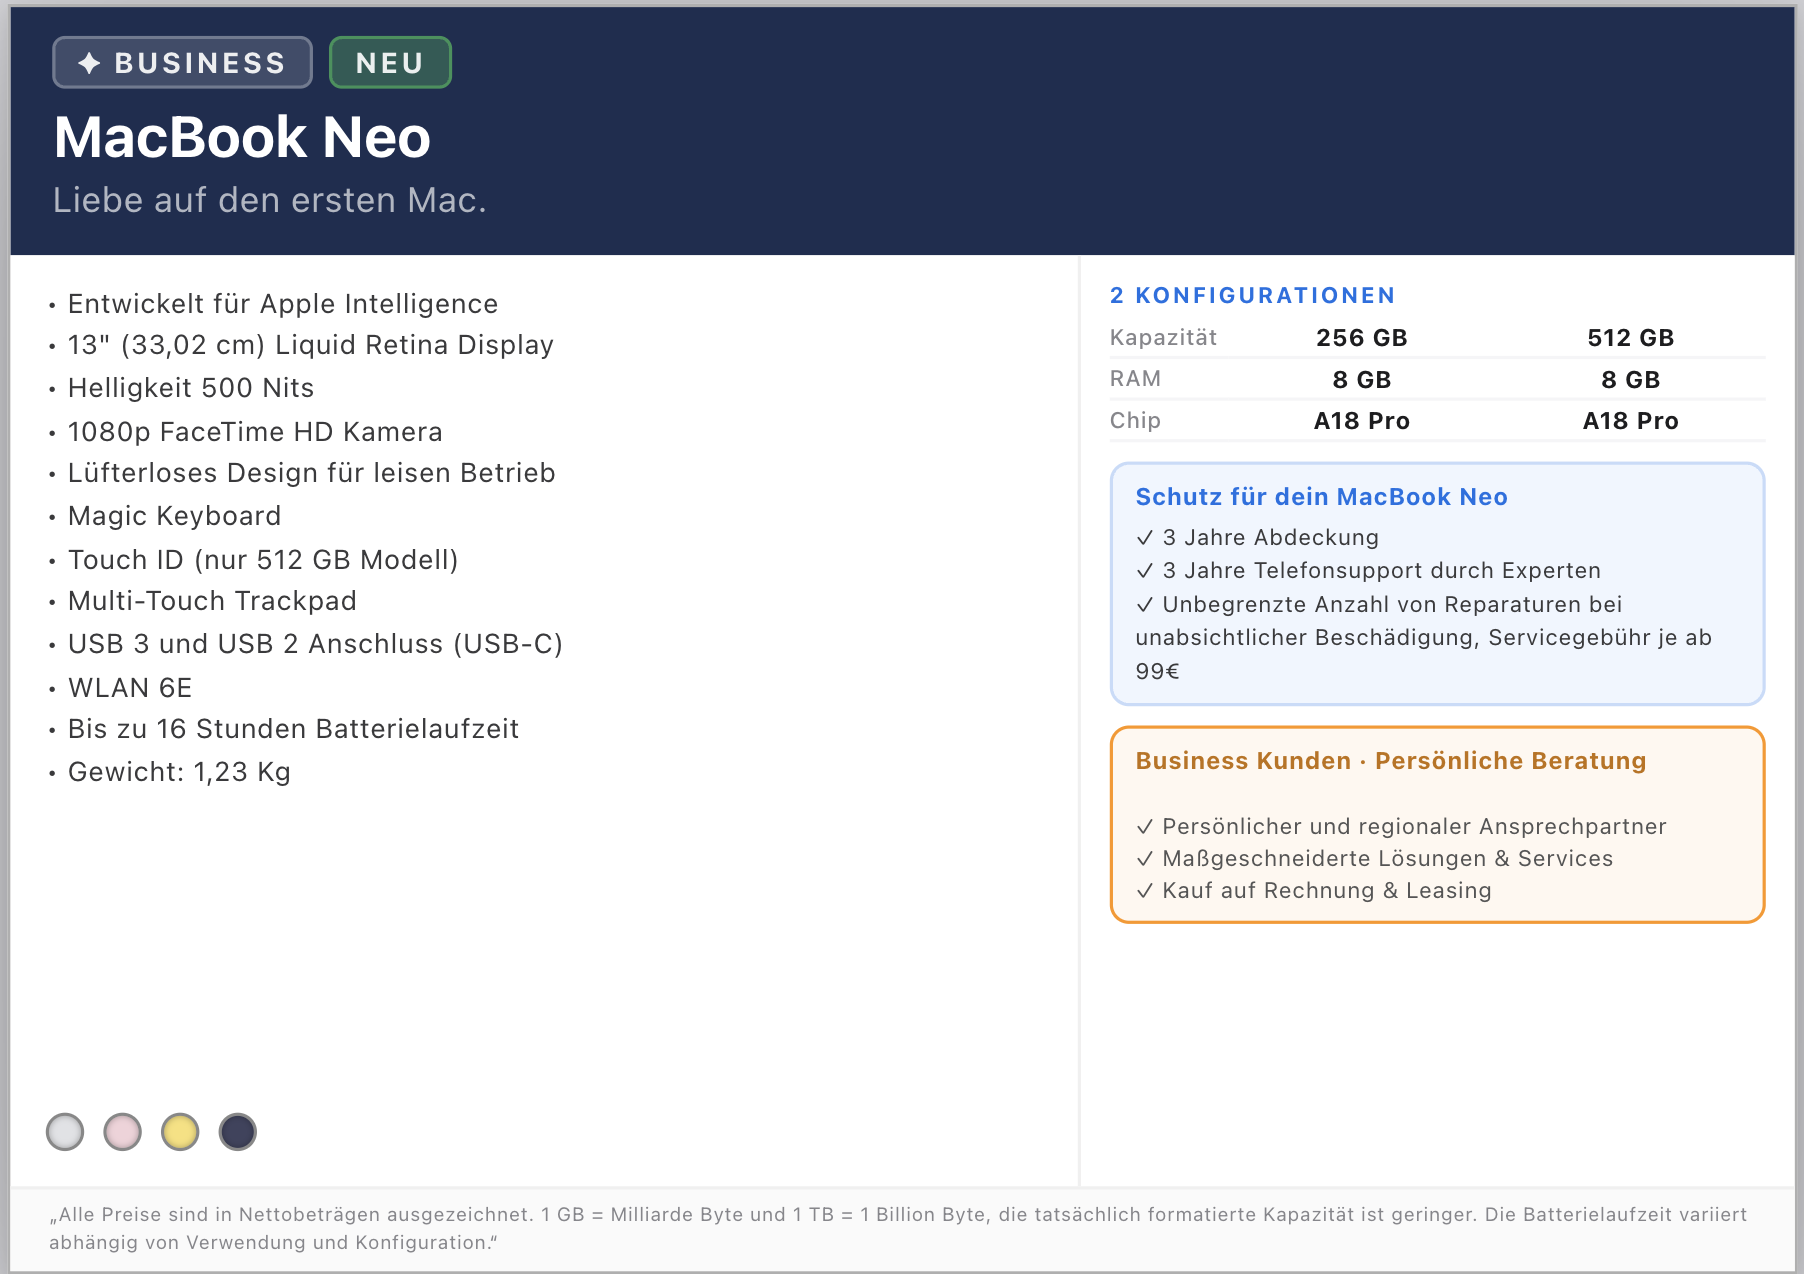Select the "256 GB" capacity cell
This screenshot has height=1274, width=1804.
1362,338
